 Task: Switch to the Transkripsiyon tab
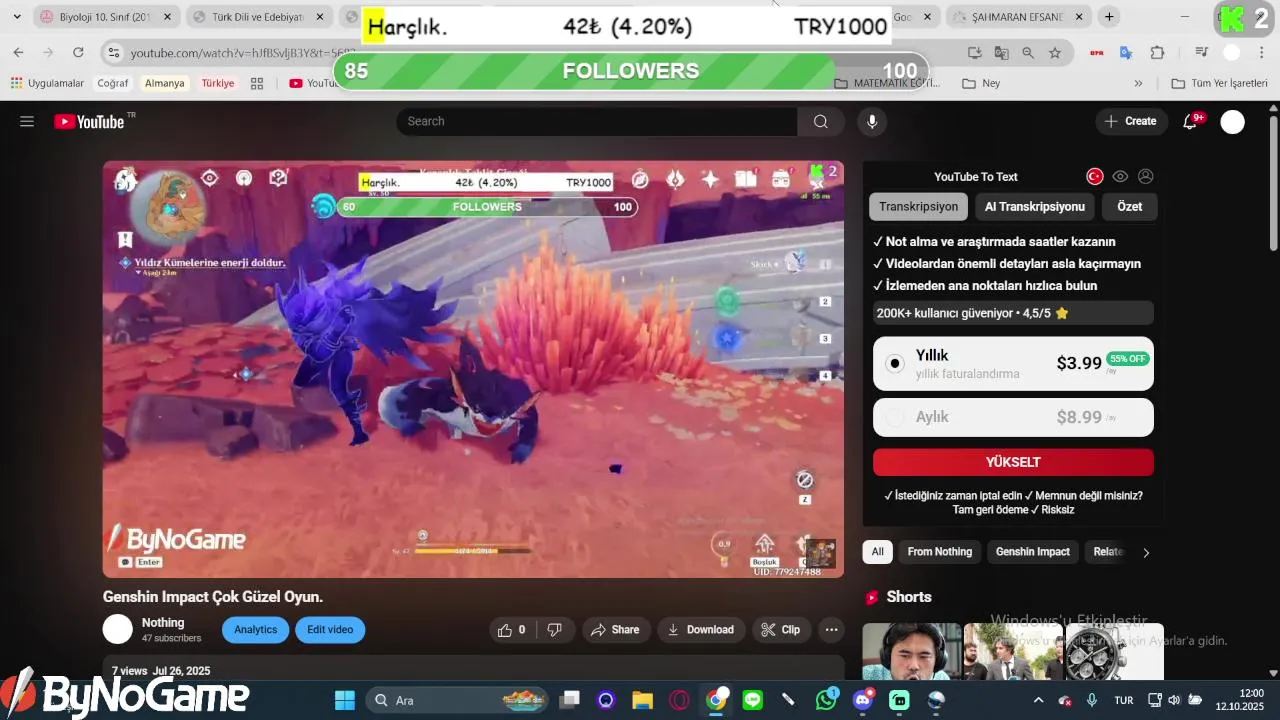918,206
